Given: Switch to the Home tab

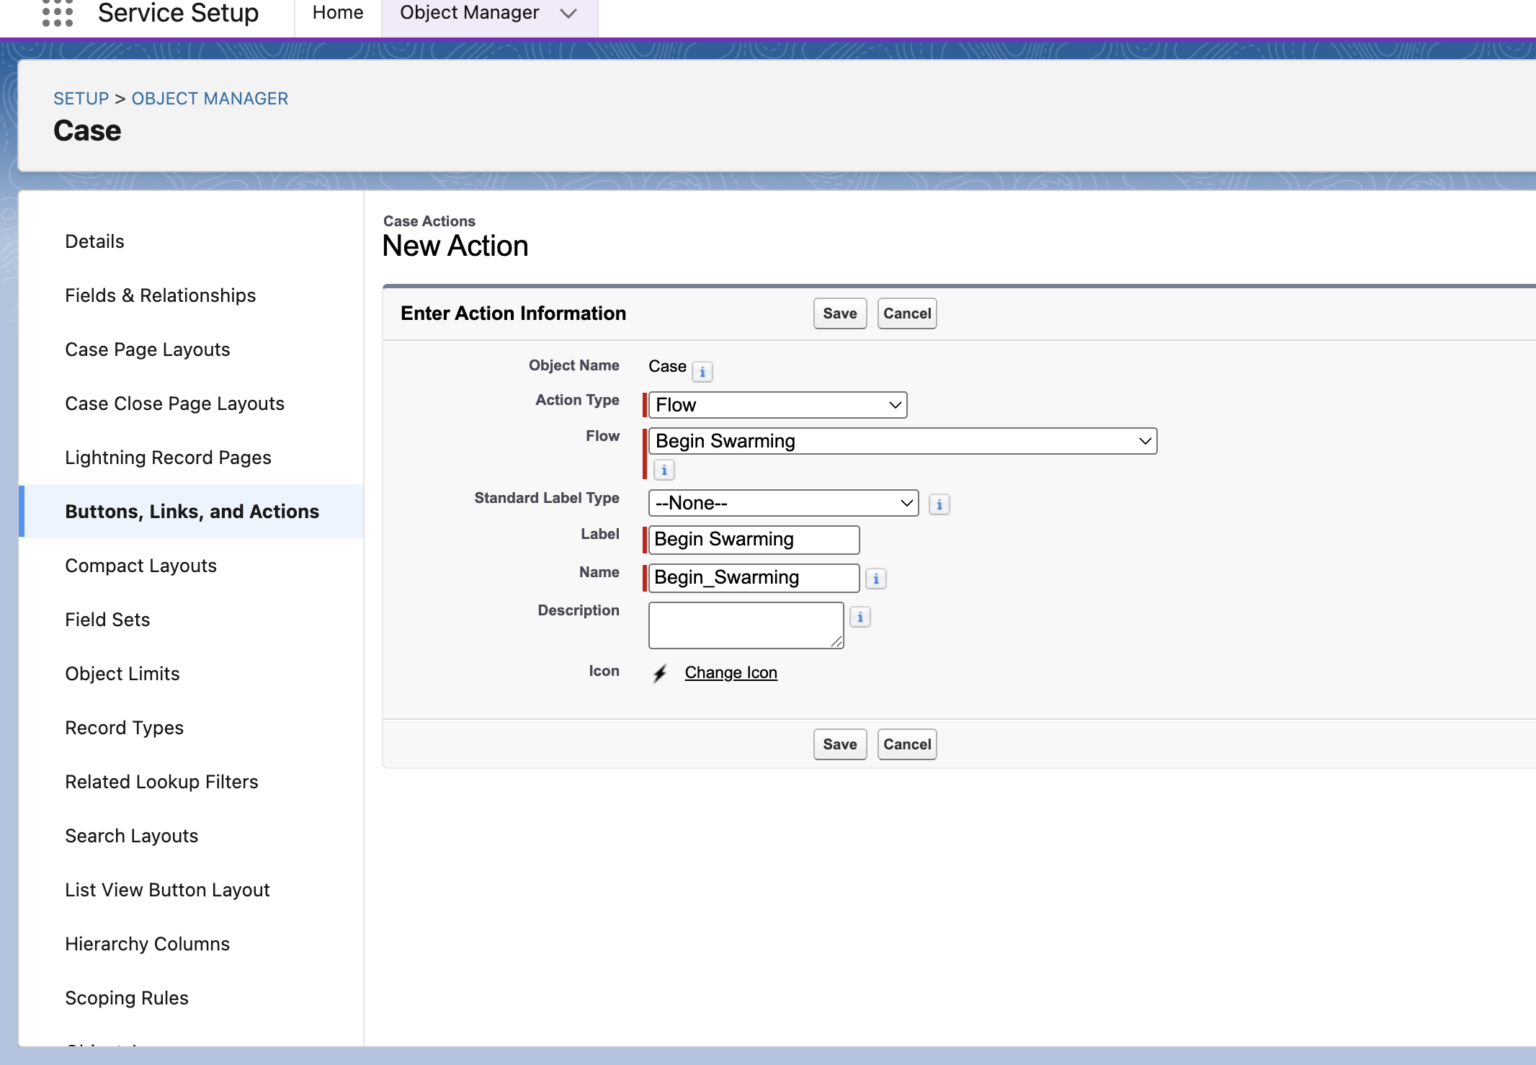Looking at the screenshot, I should pos(337,13).
